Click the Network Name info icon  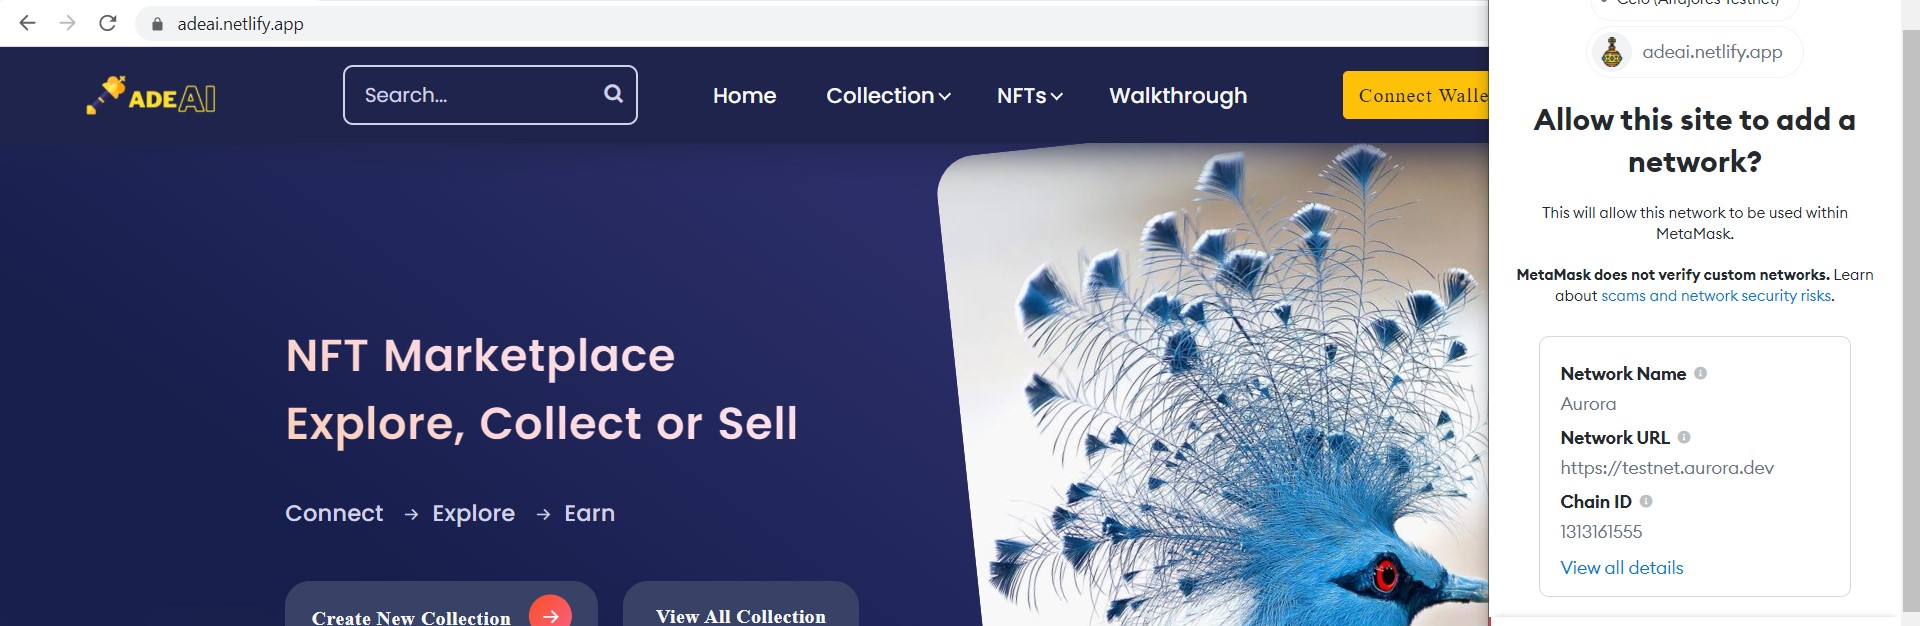click(x=1700, y=373)
